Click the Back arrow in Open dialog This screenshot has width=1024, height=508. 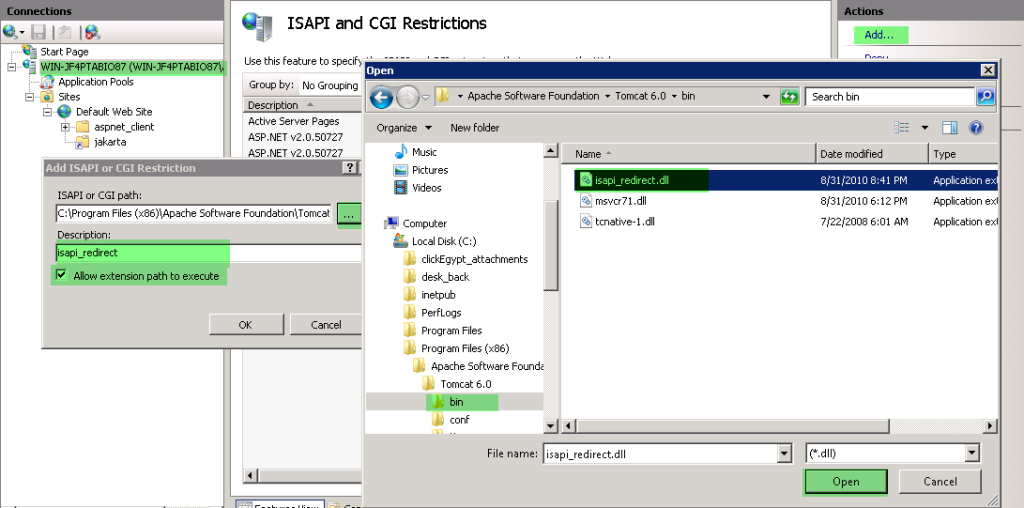tap(381, 97)
